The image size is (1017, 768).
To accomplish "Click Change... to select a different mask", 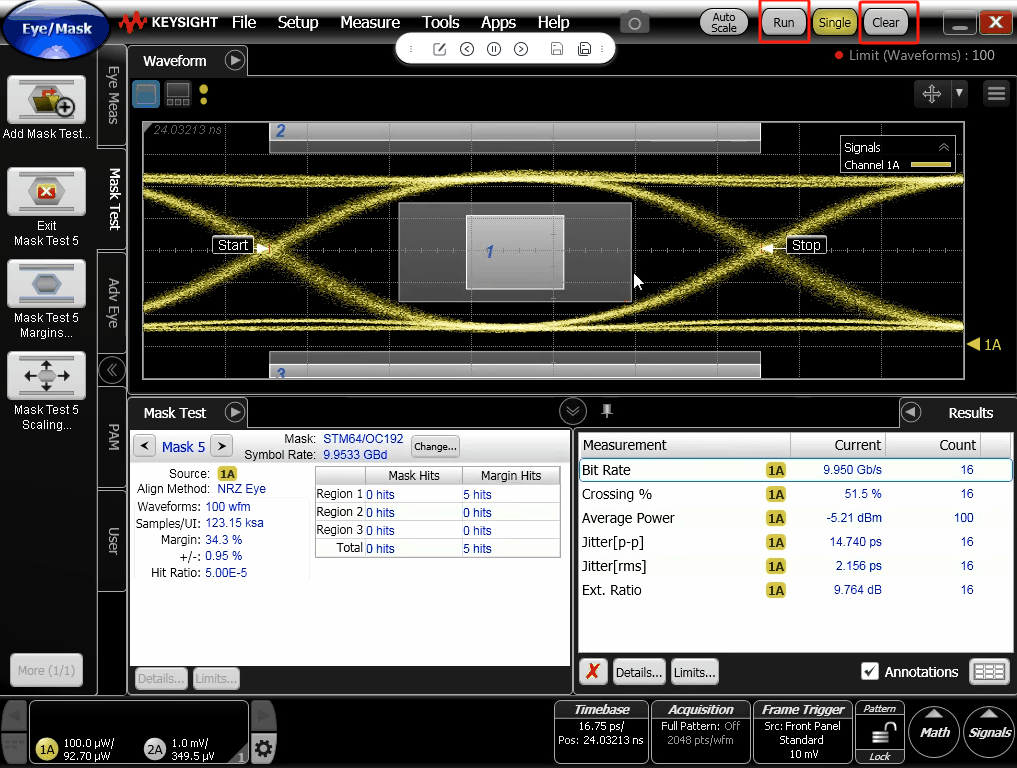I will (435, 446).
